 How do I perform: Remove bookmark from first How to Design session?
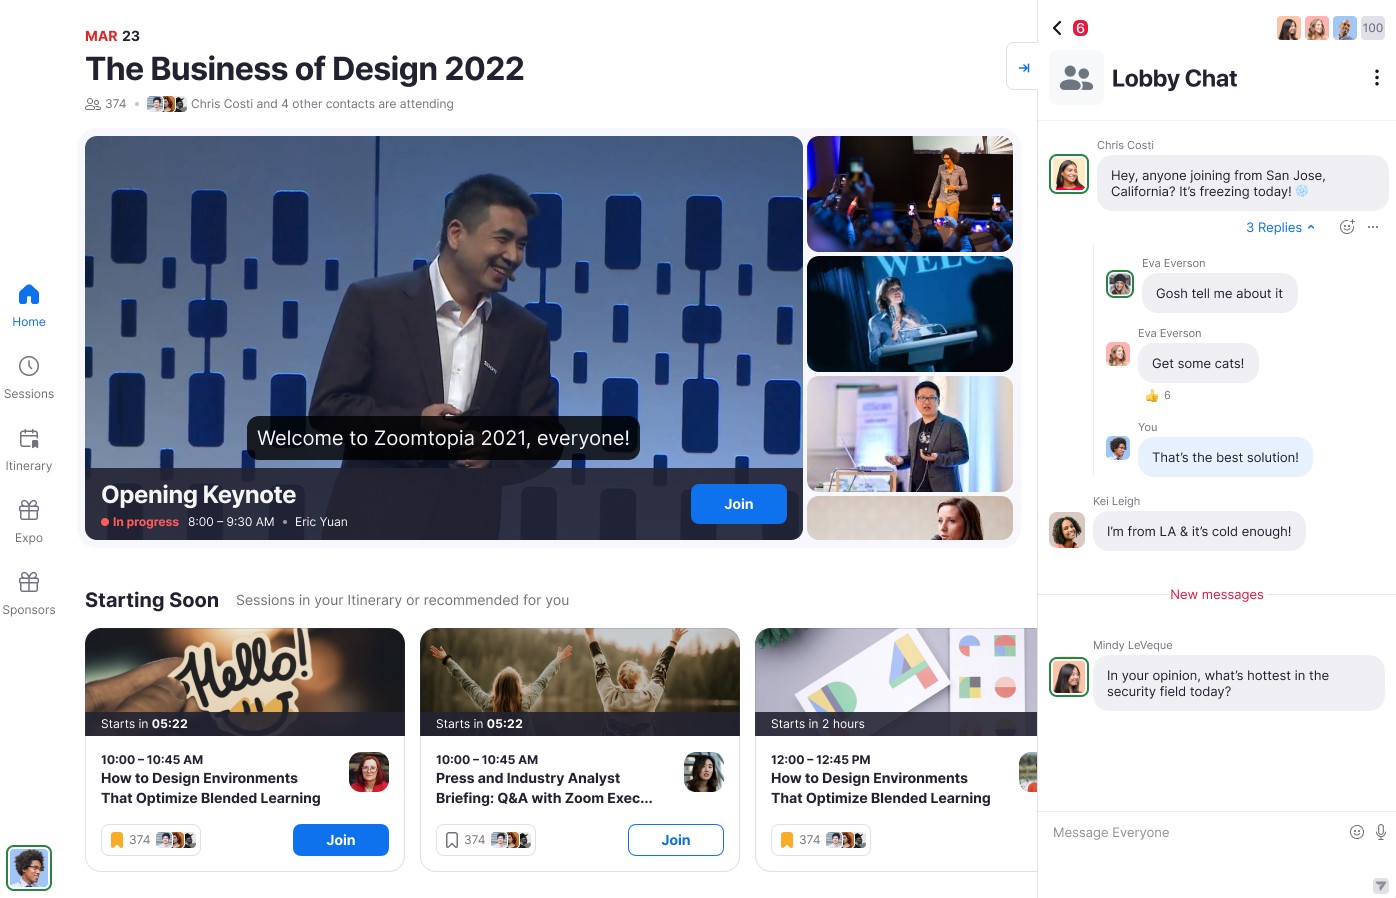click(117, 840)
